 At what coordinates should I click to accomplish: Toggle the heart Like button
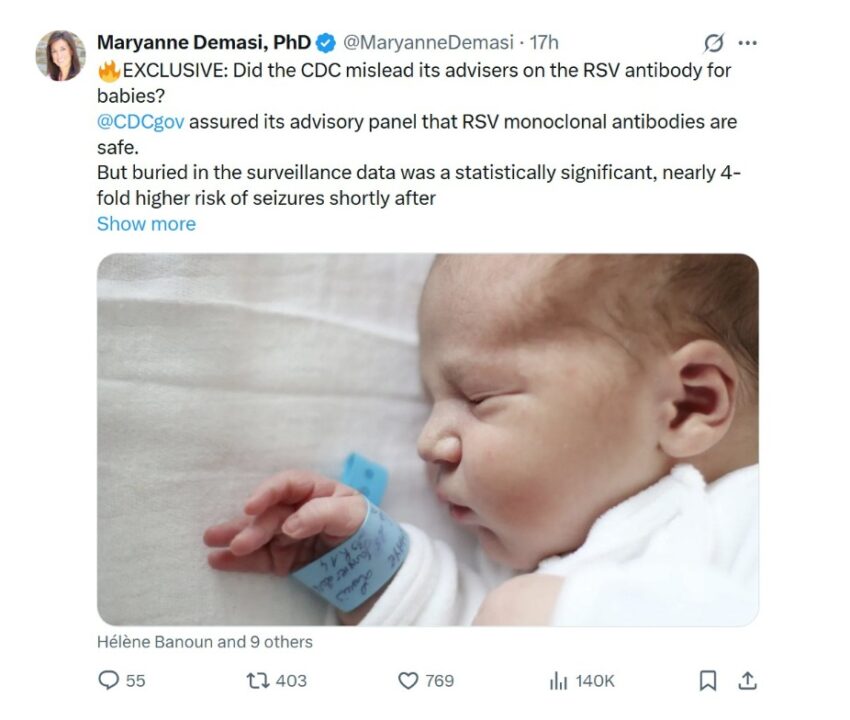(x=408, y=681)
